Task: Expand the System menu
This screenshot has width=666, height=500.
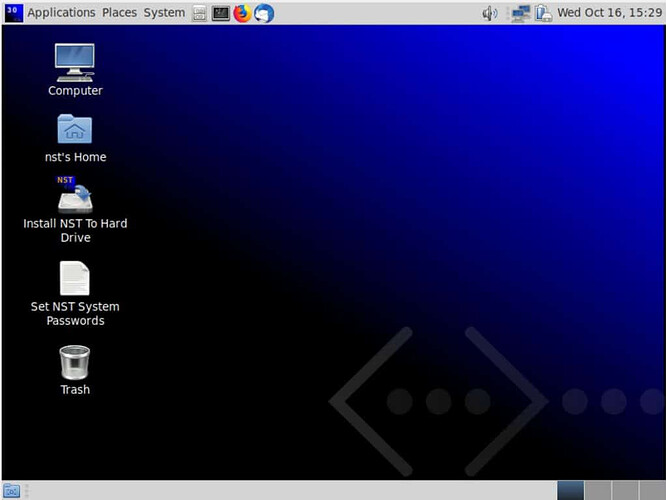Action: point(164,13)
